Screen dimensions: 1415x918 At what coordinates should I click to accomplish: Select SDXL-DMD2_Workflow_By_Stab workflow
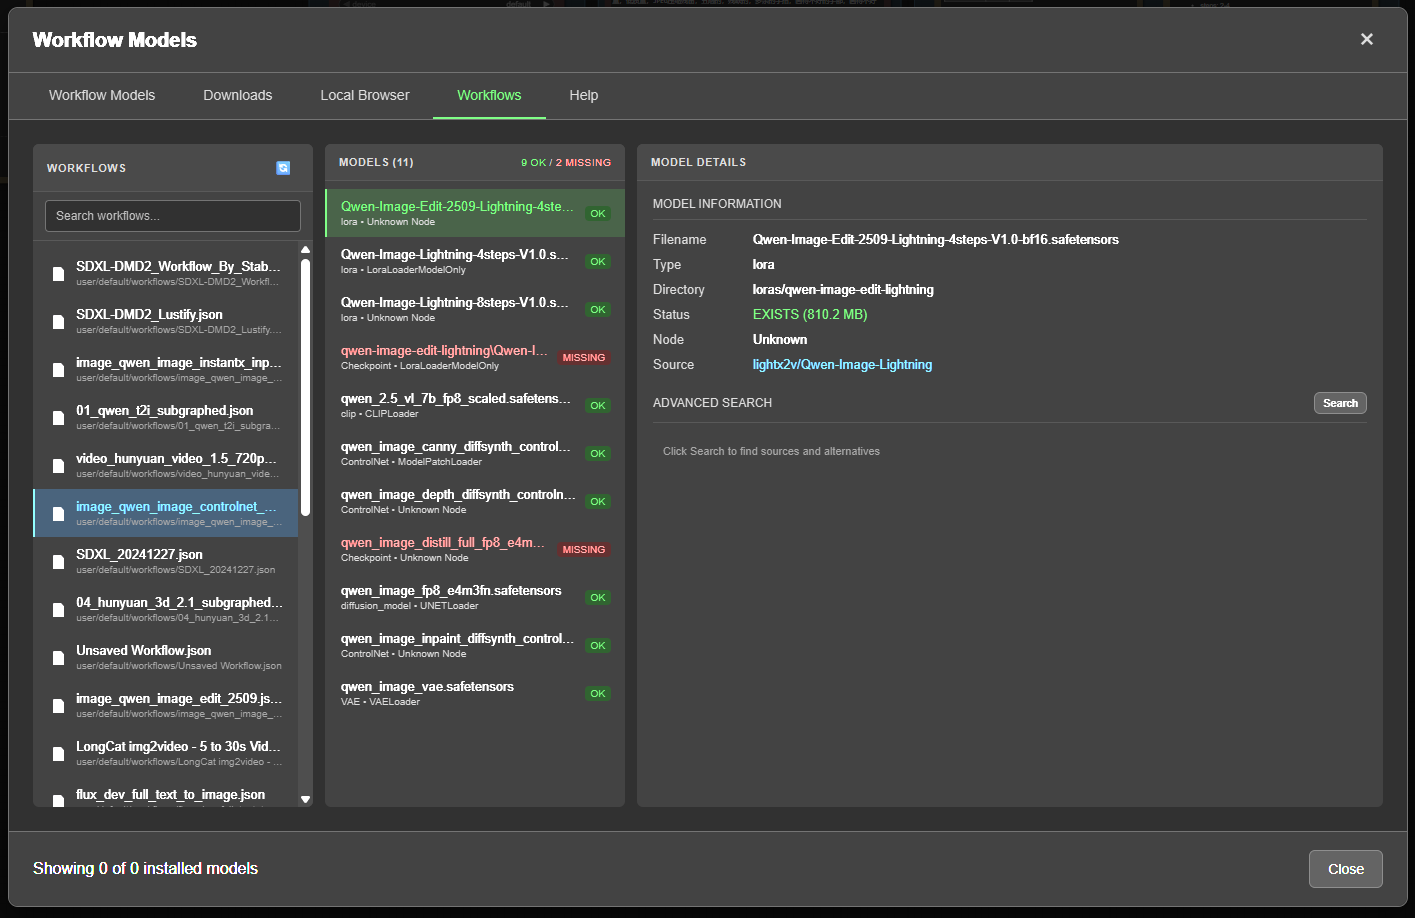[x=166, y=273]
